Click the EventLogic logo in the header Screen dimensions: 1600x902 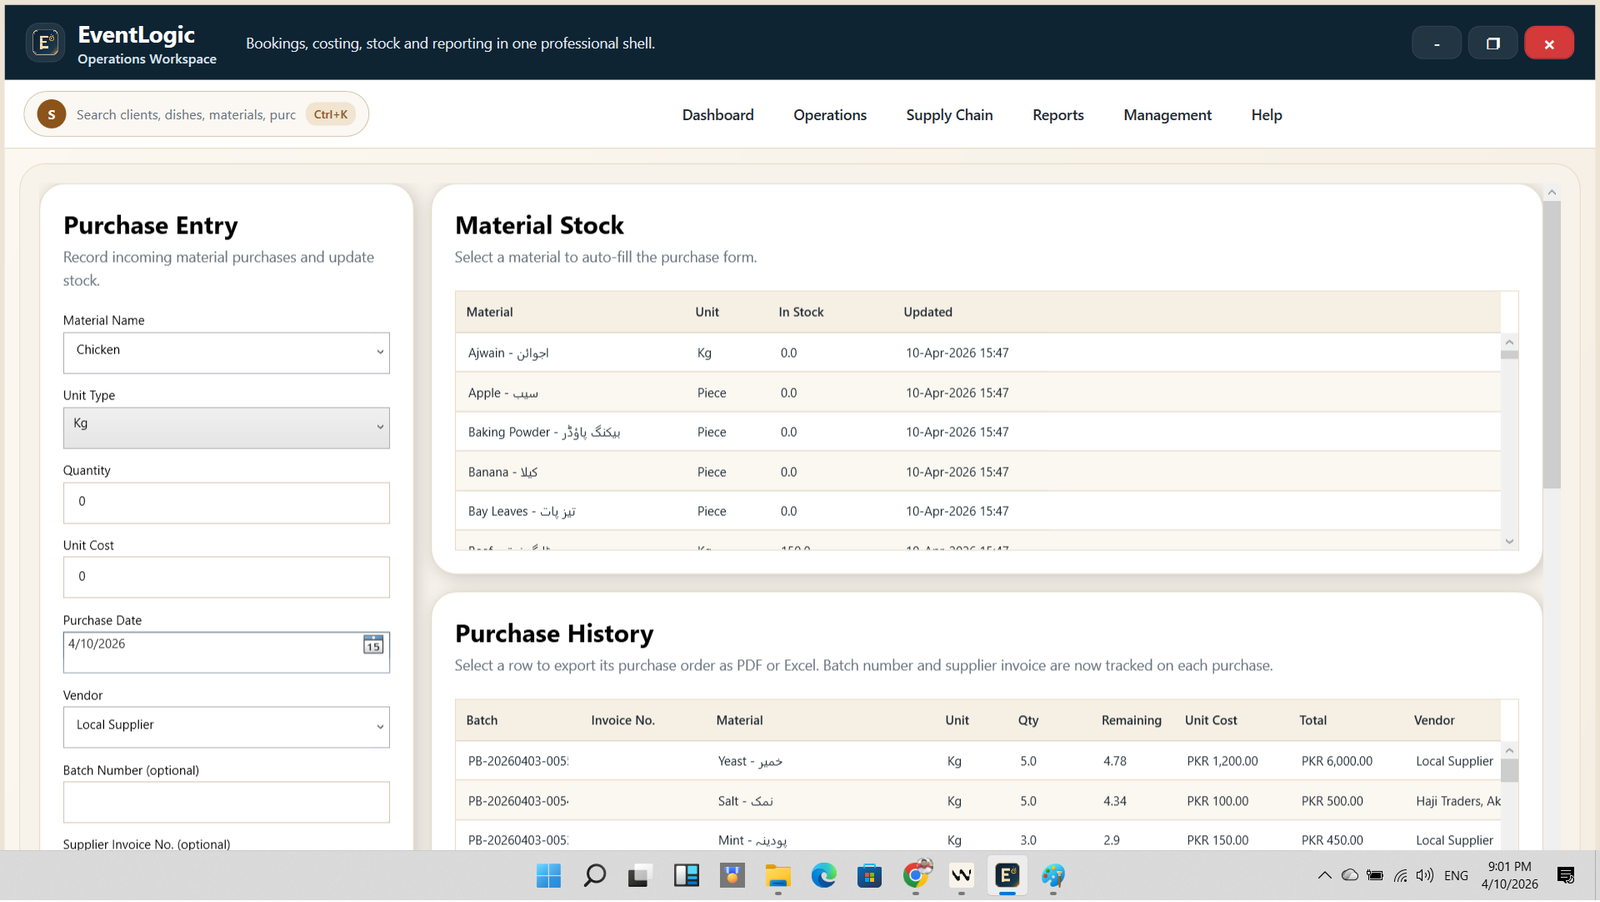(x=45, y=42)
